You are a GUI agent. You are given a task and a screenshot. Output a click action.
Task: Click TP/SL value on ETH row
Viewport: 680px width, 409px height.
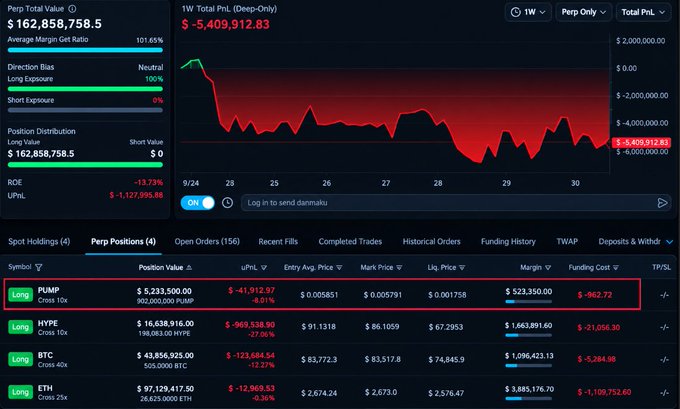point(664,393)
